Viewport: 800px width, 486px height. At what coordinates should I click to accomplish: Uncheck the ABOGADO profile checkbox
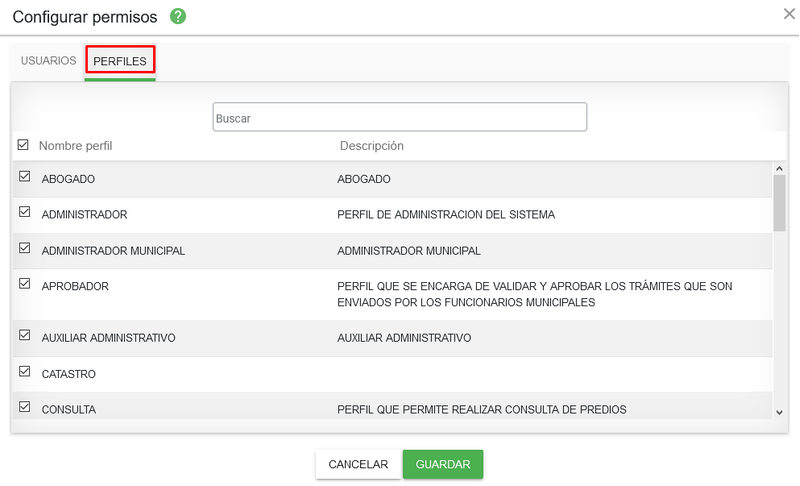coord(24,176)
